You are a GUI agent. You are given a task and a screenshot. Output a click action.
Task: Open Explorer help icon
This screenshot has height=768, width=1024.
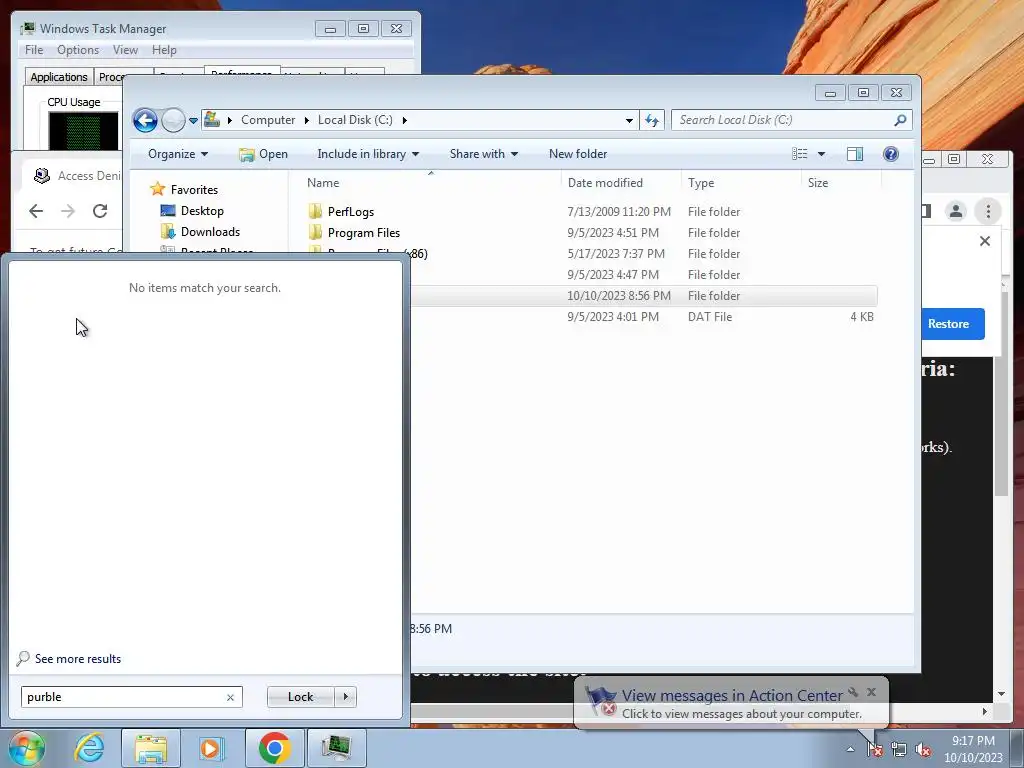point(891,154)
